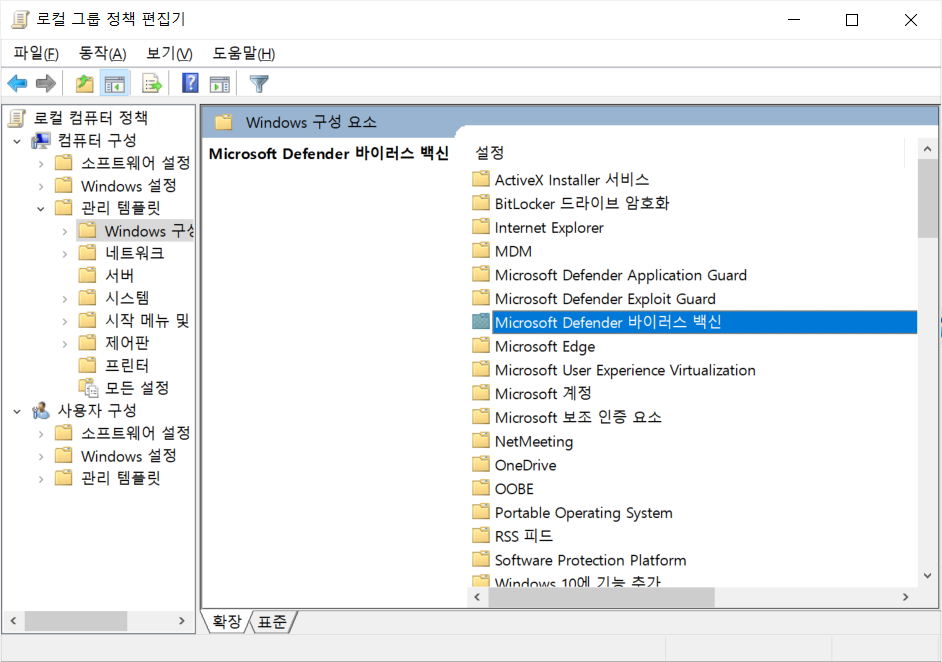Viewport: 942px width, 662px height.
Task: Select Microsoft Defender Exploit Guard entry
Action: coord(605,299)
